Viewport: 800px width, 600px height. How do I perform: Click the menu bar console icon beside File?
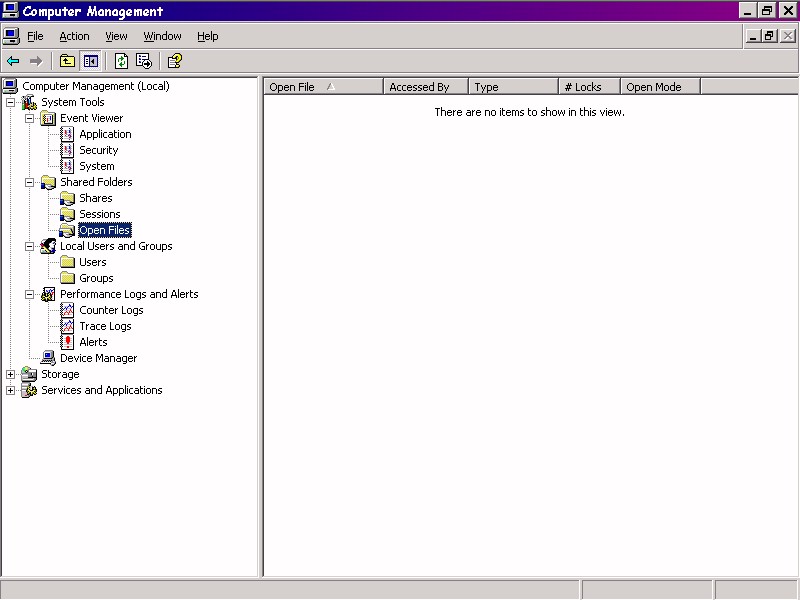pyautogui.click(x=11, y=36)
